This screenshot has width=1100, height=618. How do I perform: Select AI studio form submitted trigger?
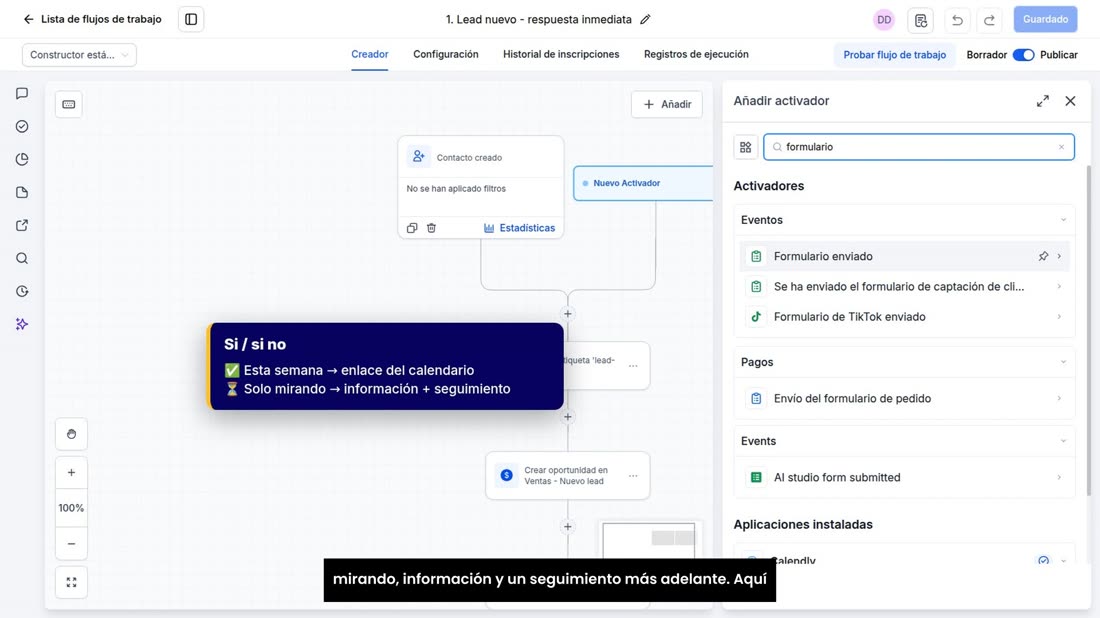coord(904,478)
